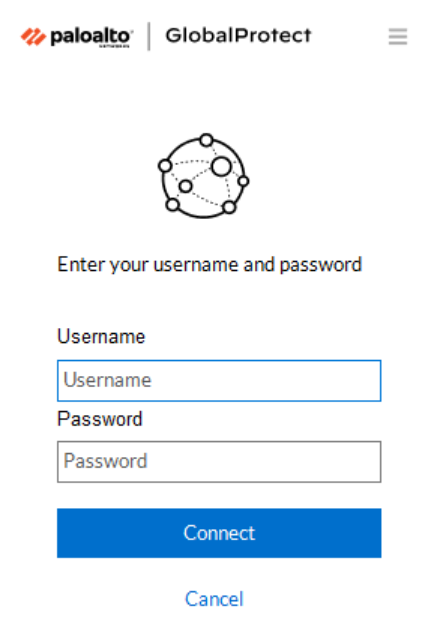Click the Username placeholder text in the box
Image resolution: width=431 pixels, height=631 pixels.
pyautogui.click(x=107, y=380)
